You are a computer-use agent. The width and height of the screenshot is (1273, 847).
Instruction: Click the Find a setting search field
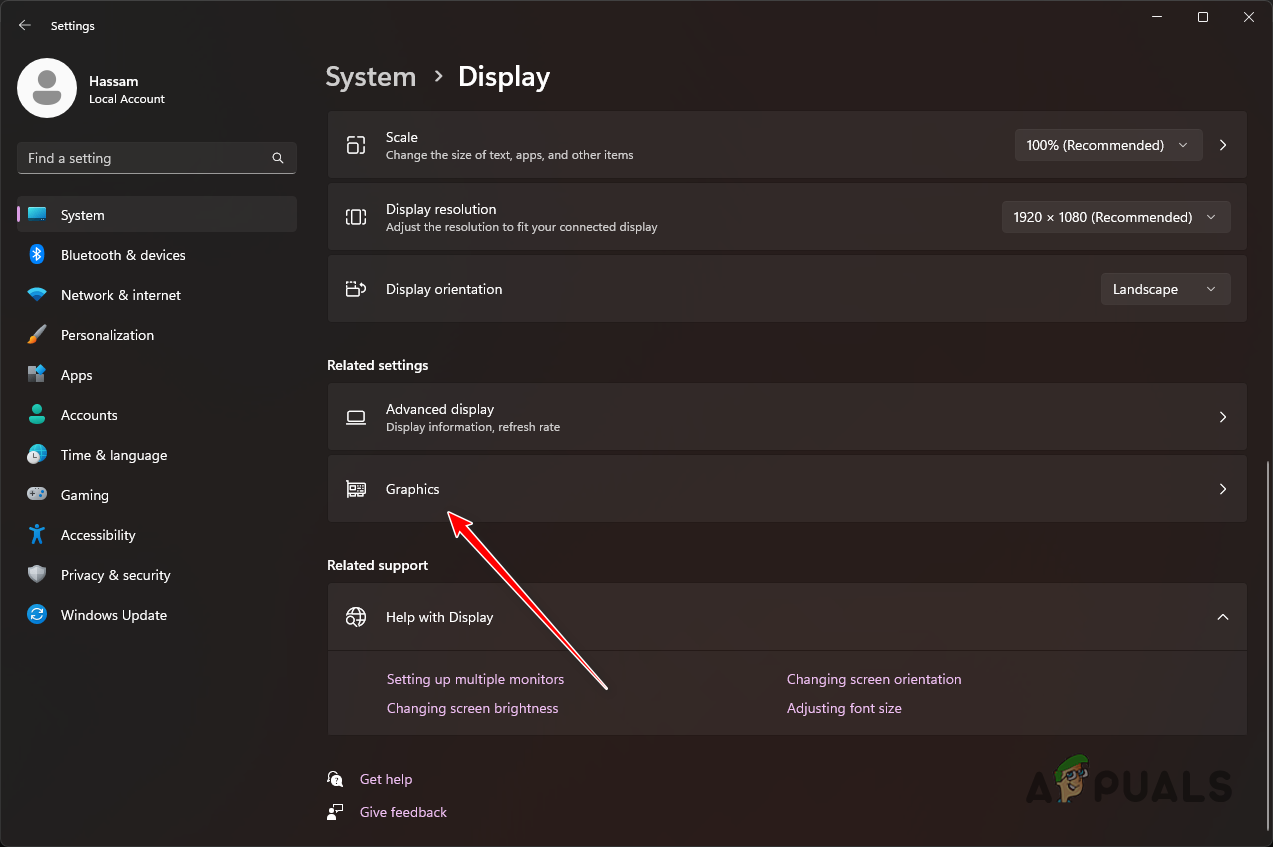coord(156,158)
